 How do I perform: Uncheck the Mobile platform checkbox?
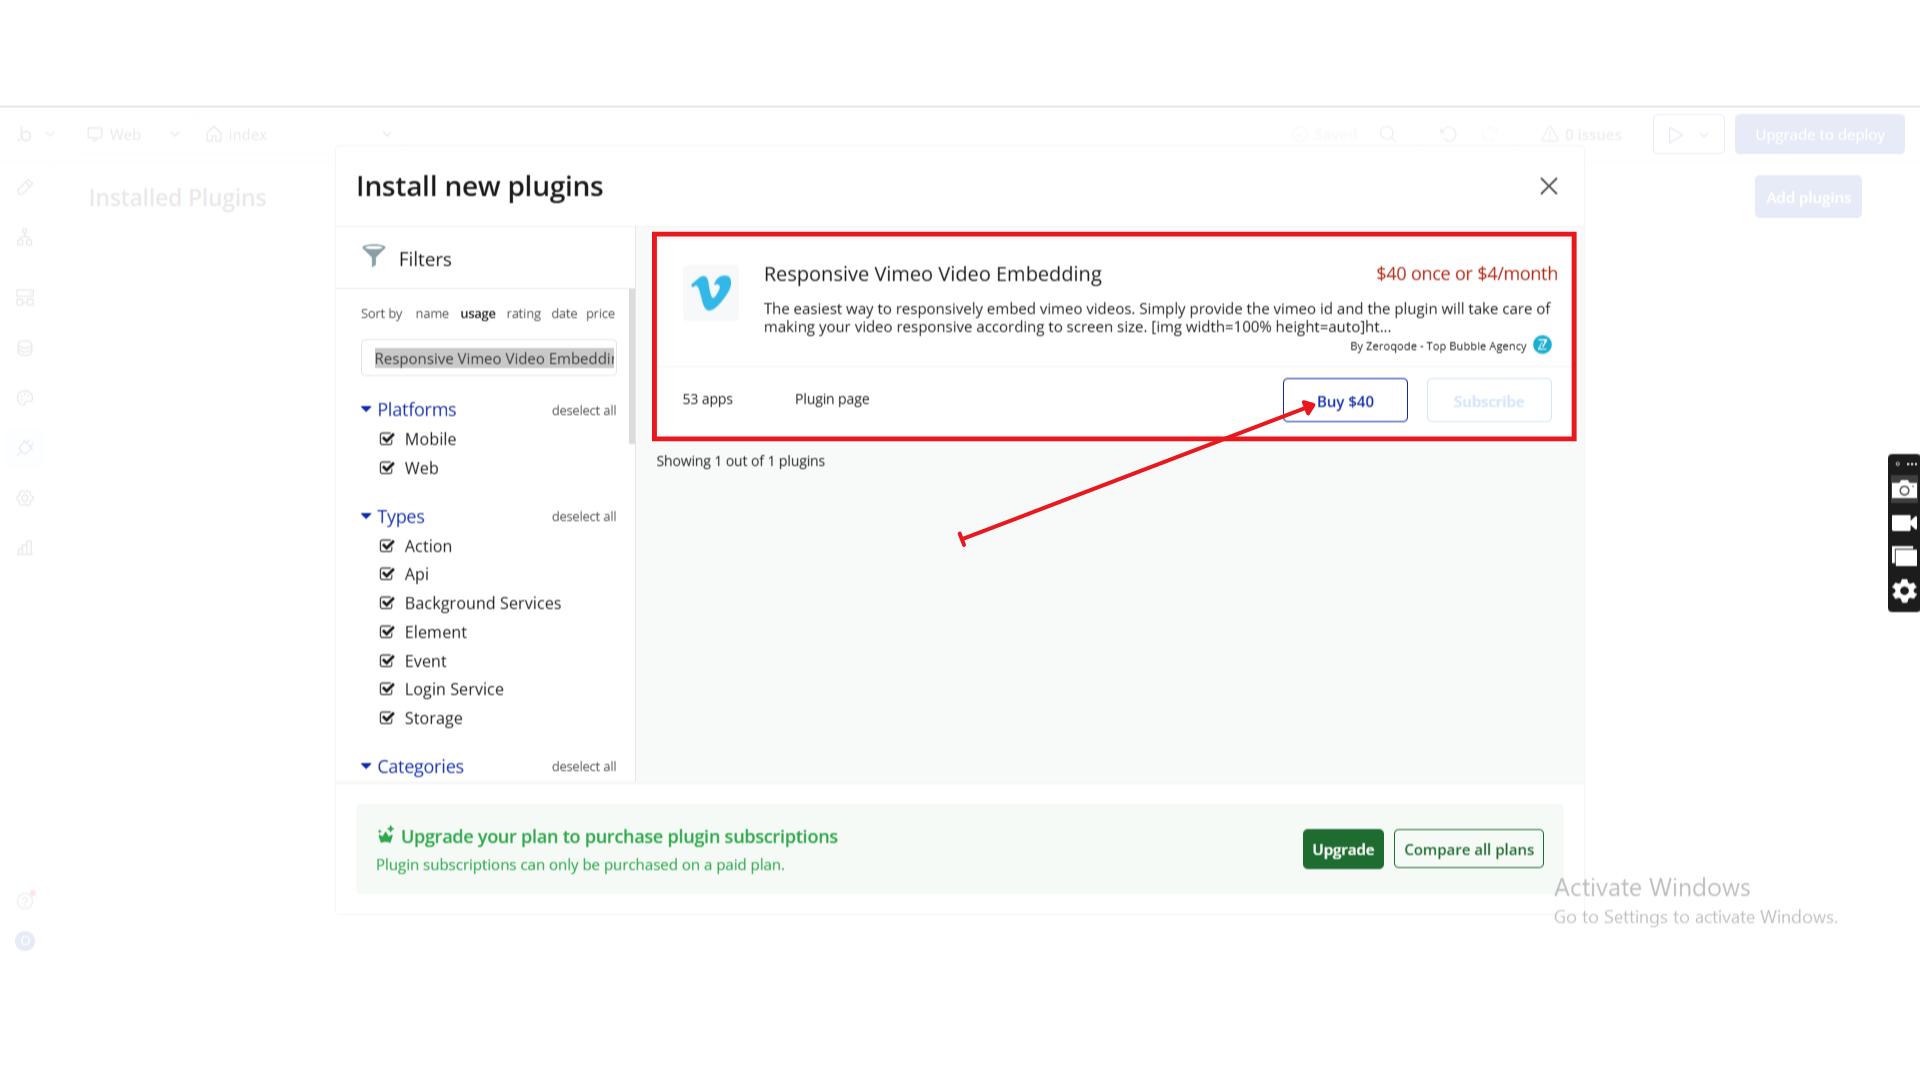point(387,439)
